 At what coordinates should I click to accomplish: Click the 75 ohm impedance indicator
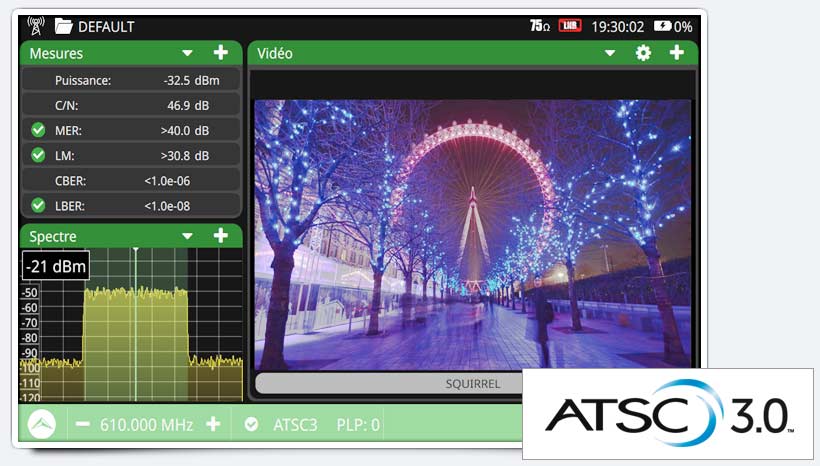tap(540, 26)
